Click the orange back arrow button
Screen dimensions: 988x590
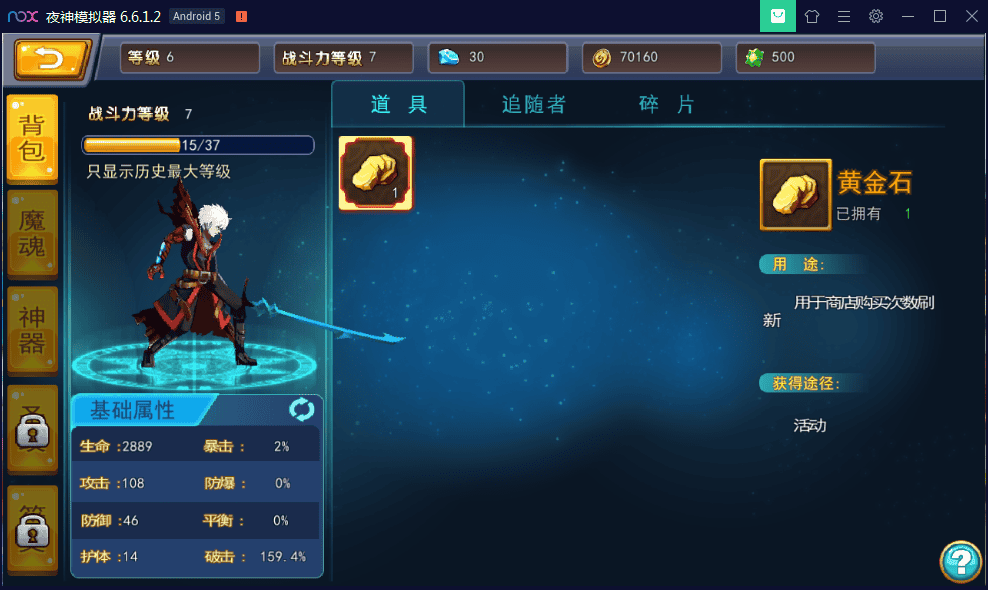52,59
